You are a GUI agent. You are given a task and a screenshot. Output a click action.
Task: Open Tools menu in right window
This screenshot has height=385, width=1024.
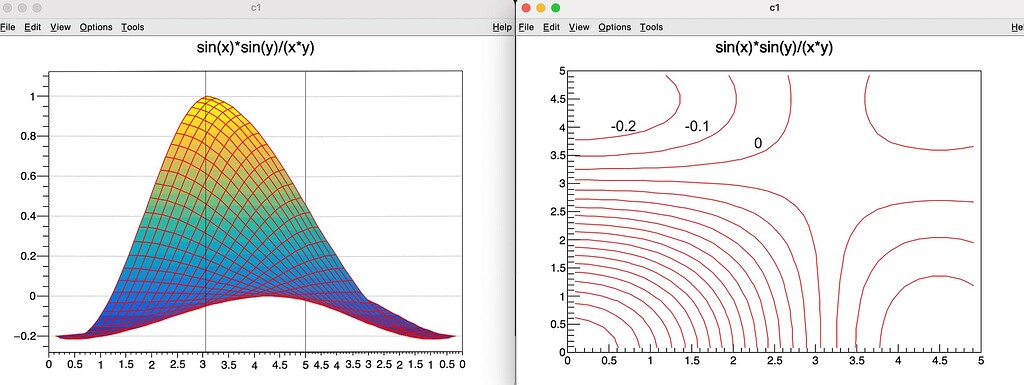coord(651,27)
